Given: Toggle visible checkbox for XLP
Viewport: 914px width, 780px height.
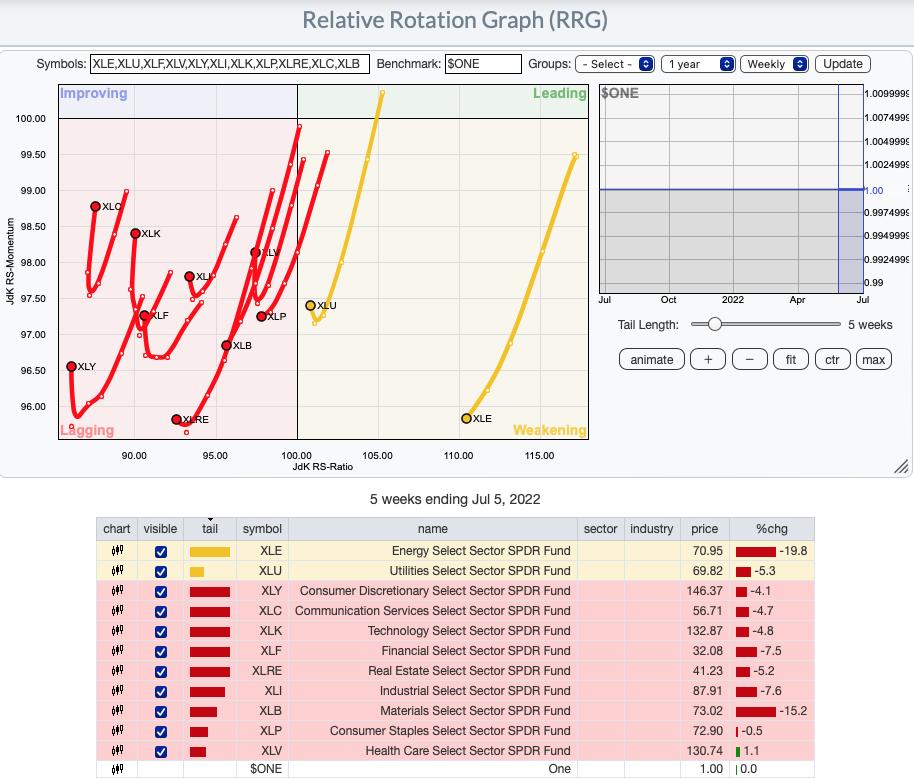Looking at the screenshot, I should [x=161, y=732].
